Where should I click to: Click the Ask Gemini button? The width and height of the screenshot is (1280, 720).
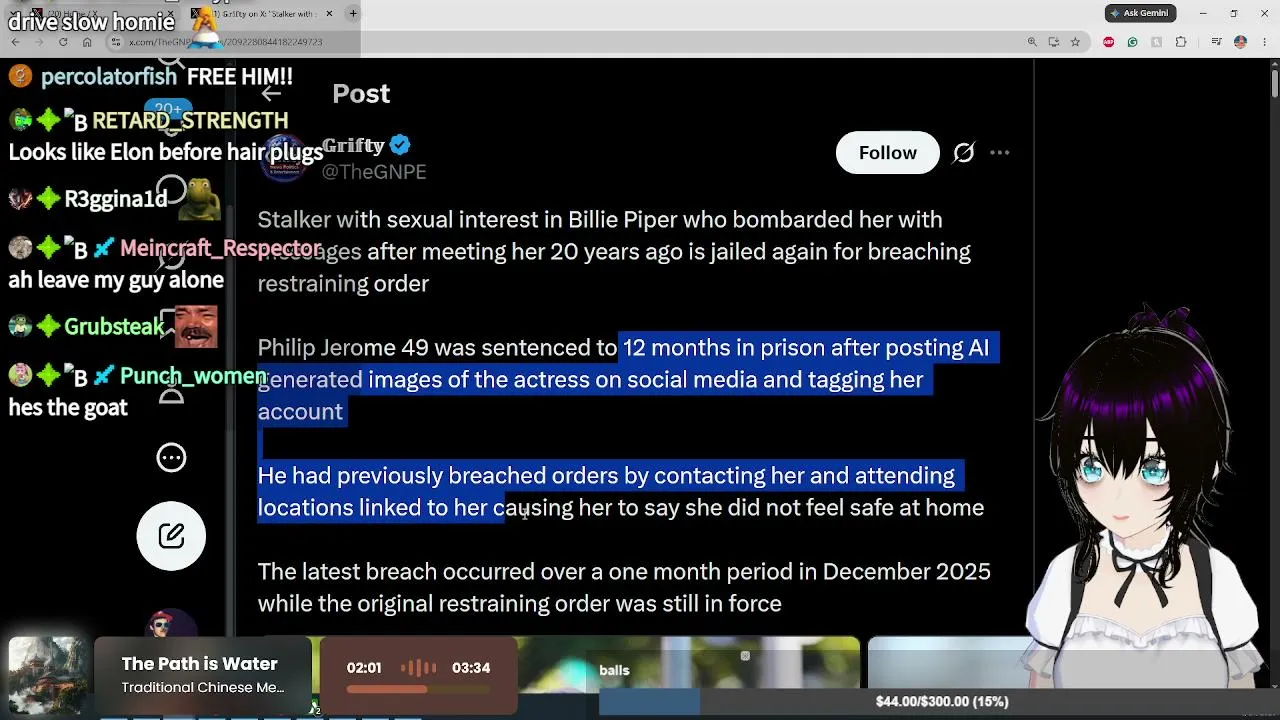[x=1138, y=13]
